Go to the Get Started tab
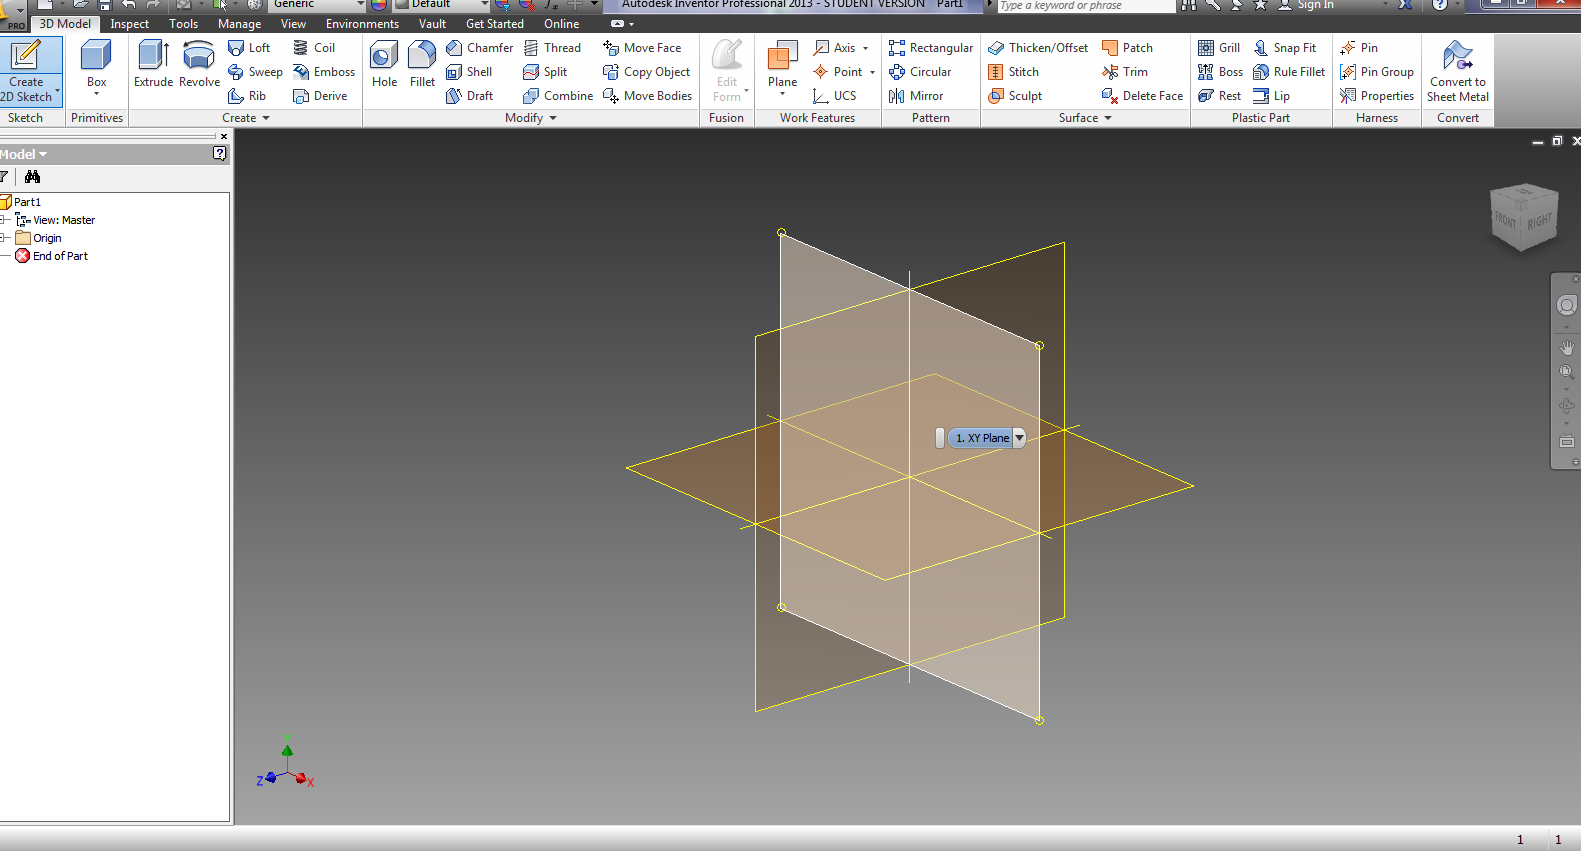 point(494,24)
